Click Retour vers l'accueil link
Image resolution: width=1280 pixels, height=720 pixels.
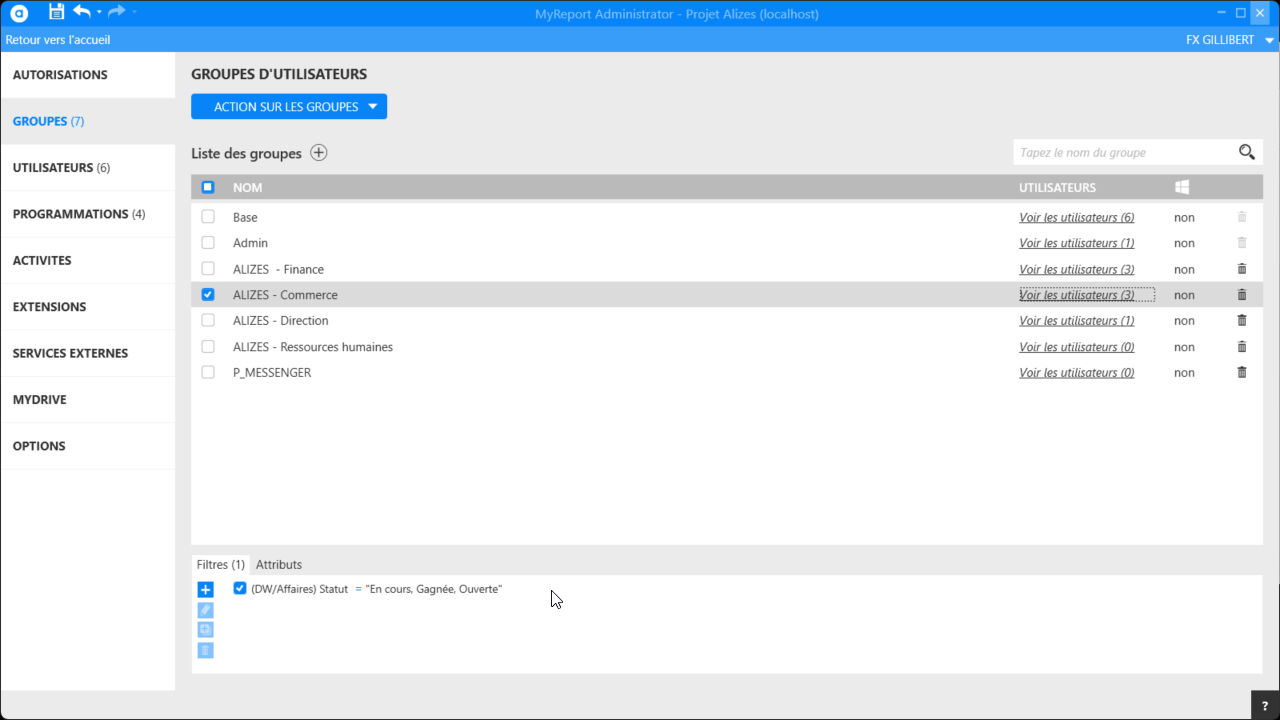click(58, 40)
